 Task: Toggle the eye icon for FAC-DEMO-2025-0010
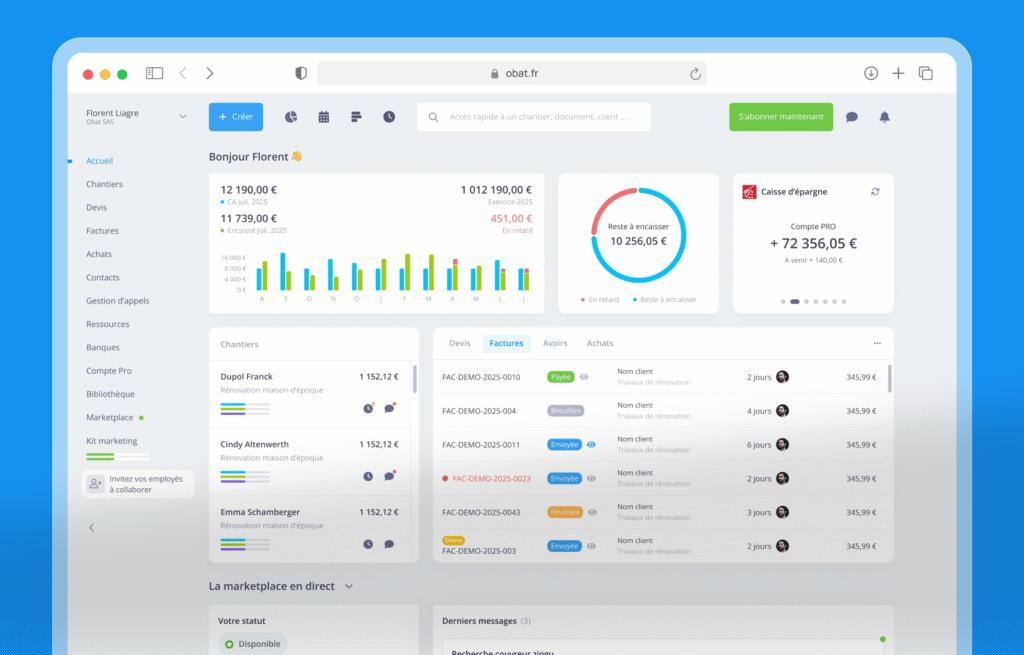coord(584,377)
